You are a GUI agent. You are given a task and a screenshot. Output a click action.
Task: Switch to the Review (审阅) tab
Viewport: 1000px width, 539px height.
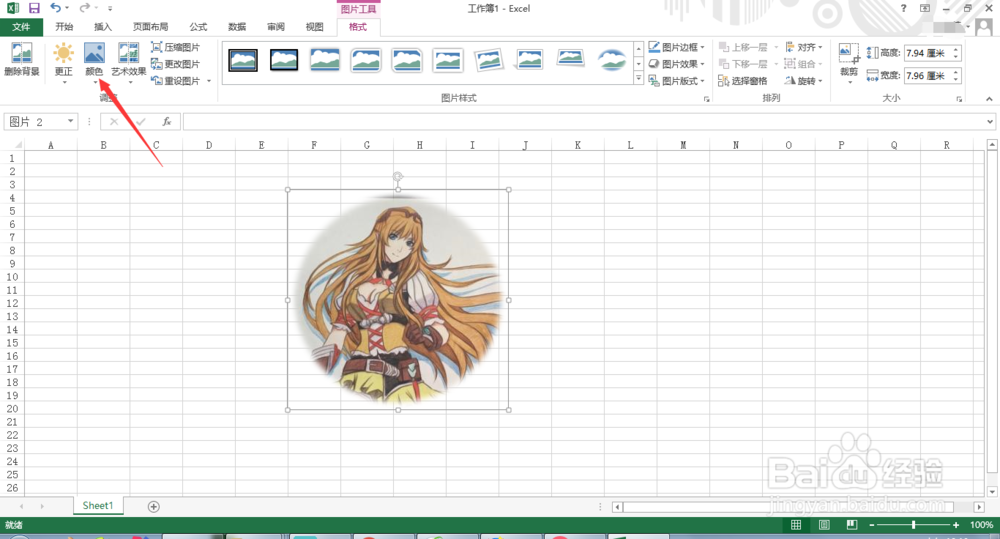(x=276, y=27)
